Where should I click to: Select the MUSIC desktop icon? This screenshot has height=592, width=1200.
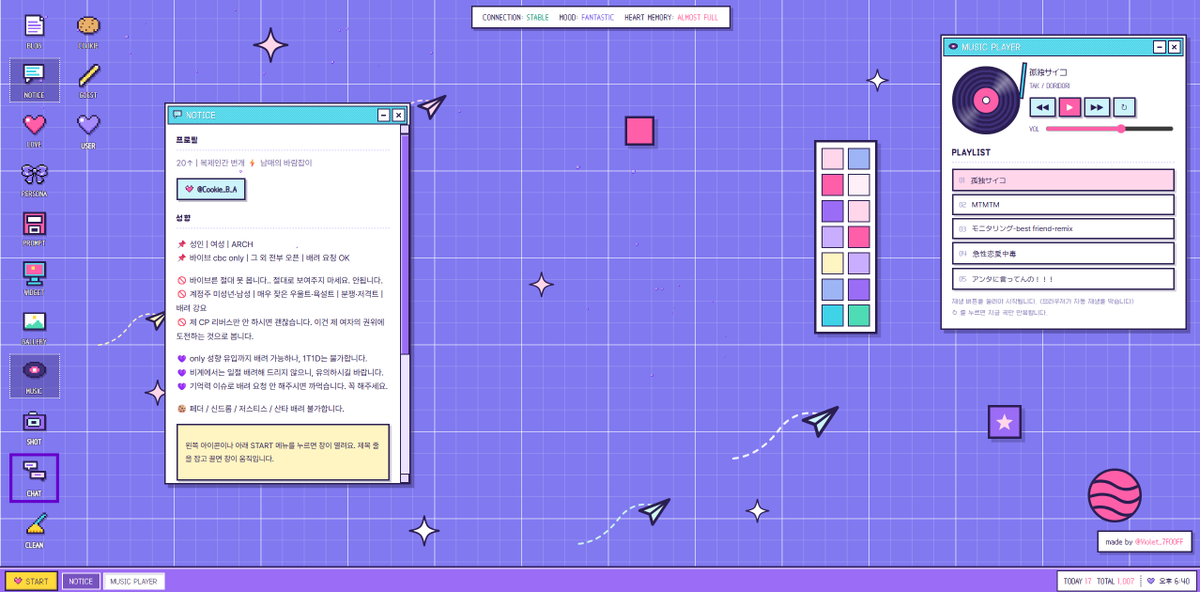point(34,376)
